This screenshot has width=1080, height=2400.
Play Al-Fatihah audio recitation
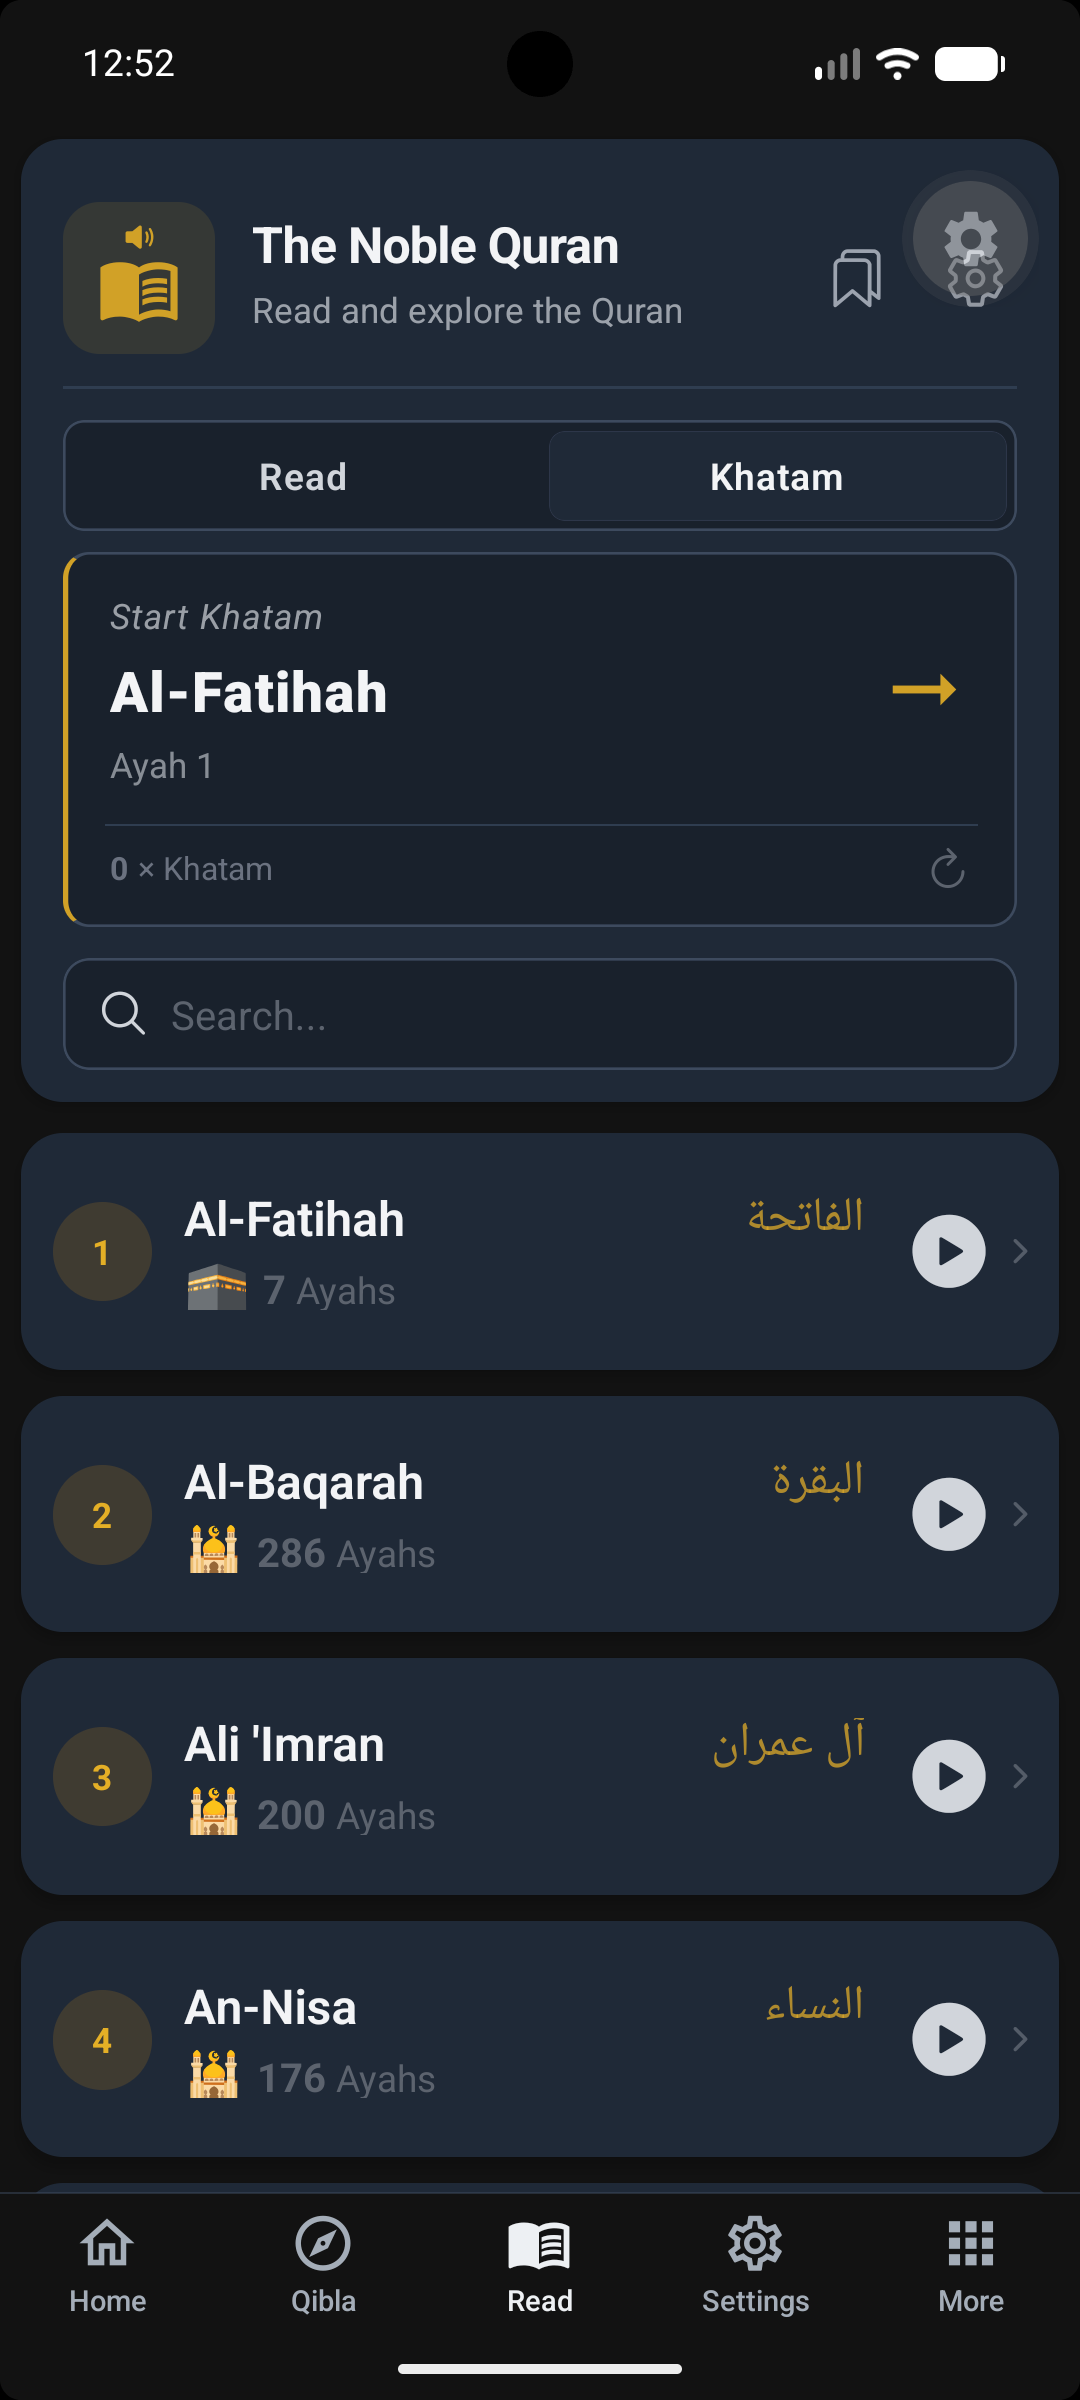click(949, 1251)
